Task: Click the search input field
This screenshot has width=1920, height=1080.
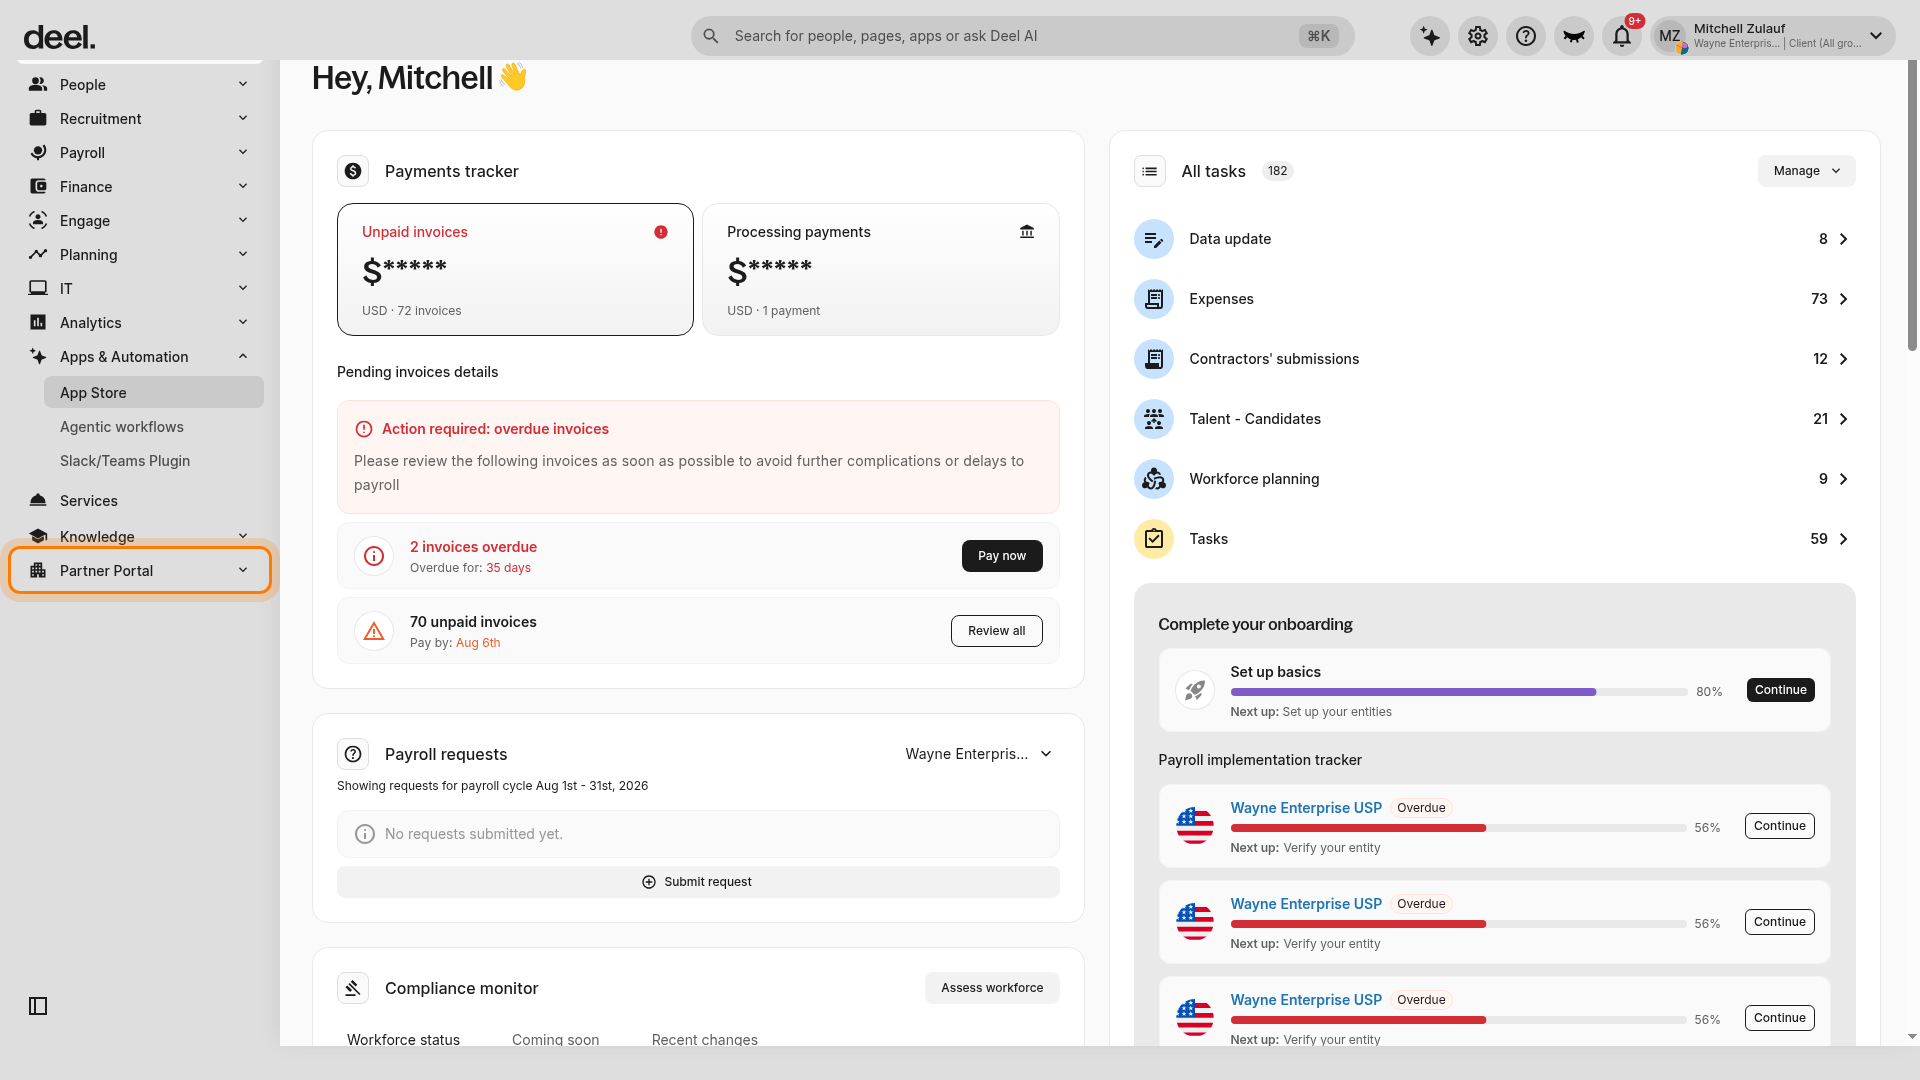Action: point(1022,36)
